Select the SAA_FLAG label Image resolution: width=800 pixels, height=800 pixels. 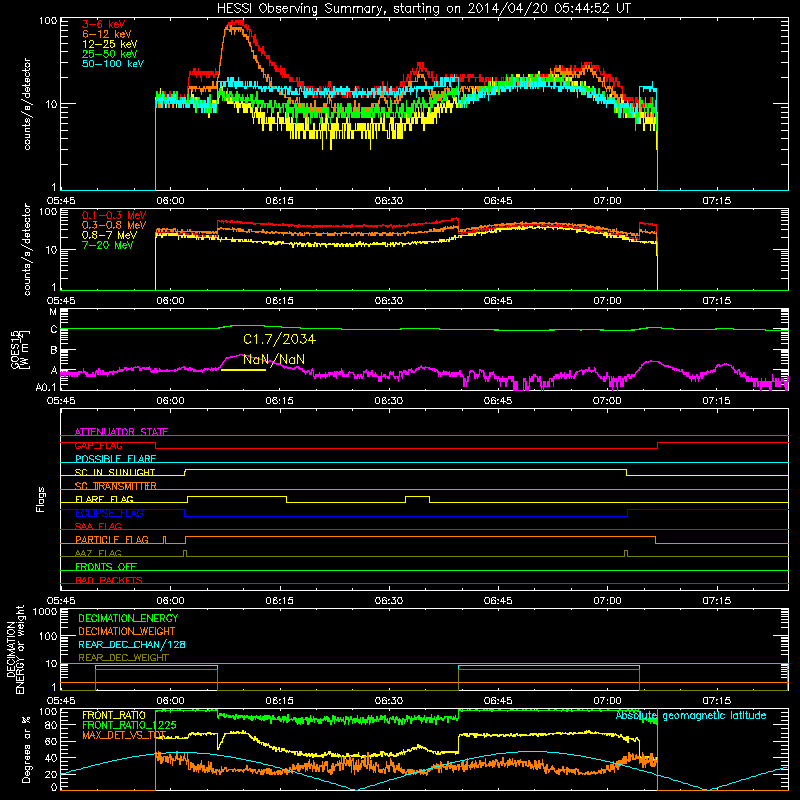(x=98, y=526)
